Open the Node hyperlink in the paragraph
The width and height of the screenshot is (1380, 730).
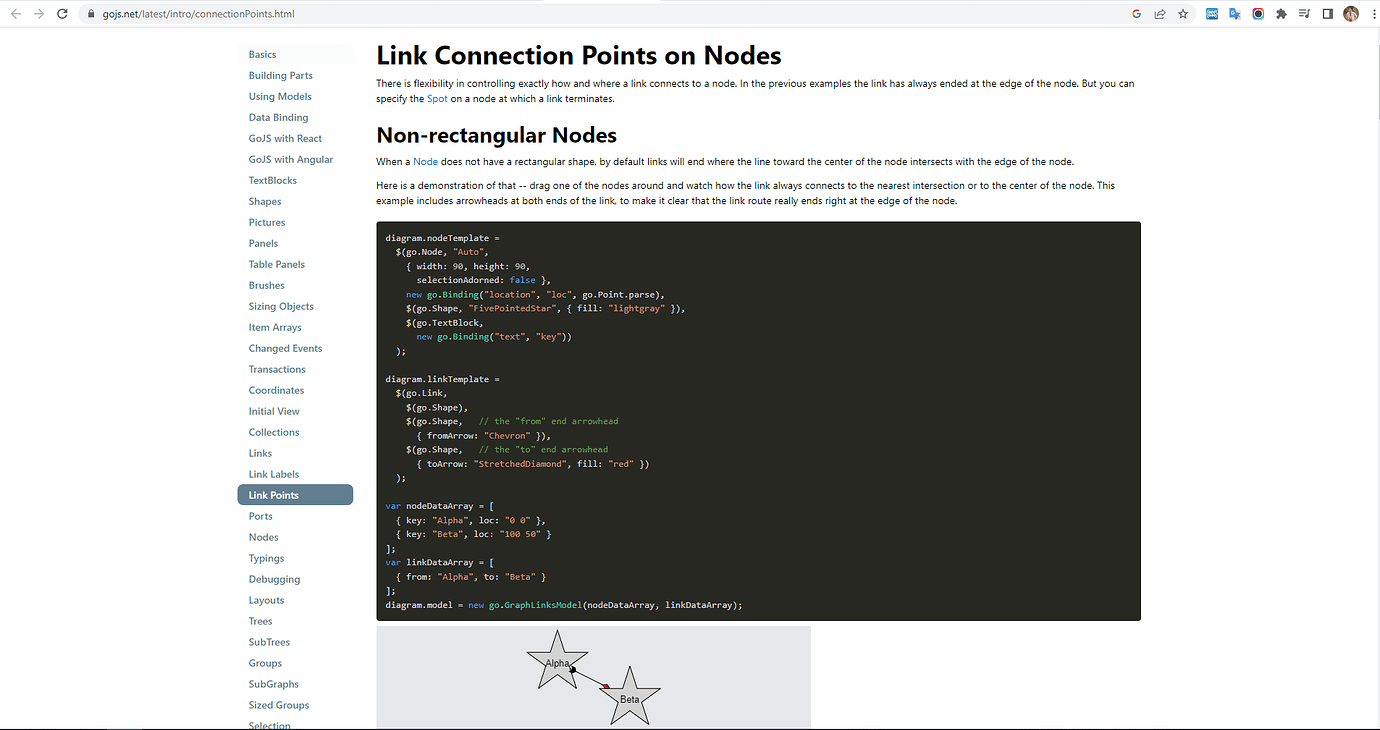425,162
